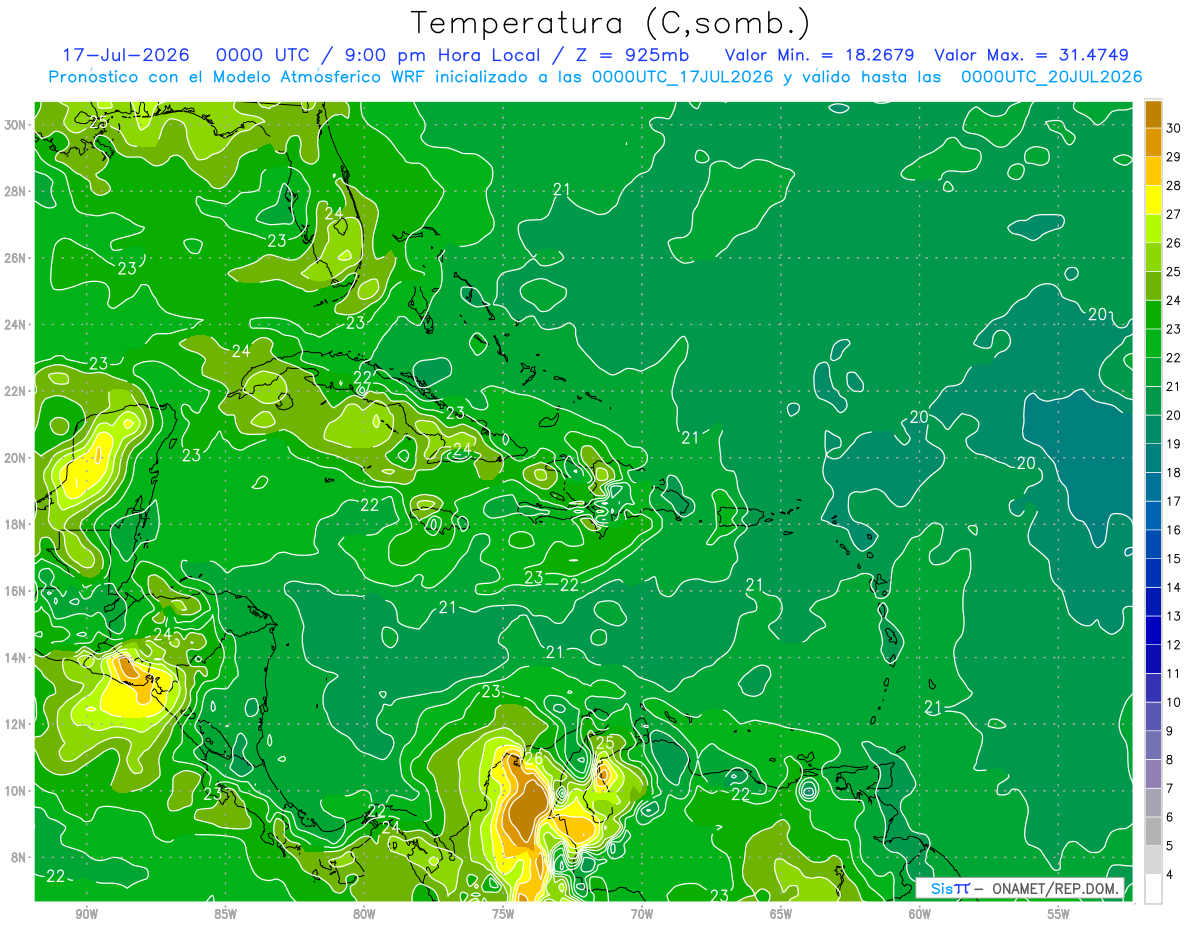This screenshot has width=1200, height=927.
Task: Click the legend value '10'
Action: click(1174, 703)
